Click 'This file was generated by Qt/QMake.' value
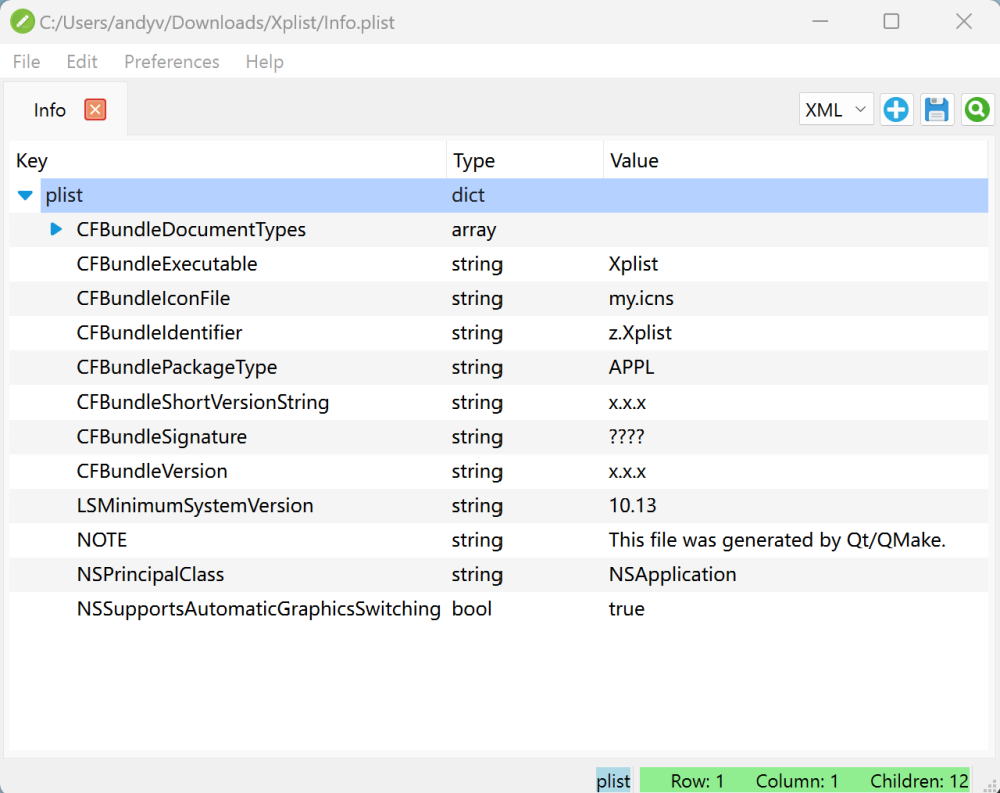Screen dimensions: 1000x793 [777, 540]
